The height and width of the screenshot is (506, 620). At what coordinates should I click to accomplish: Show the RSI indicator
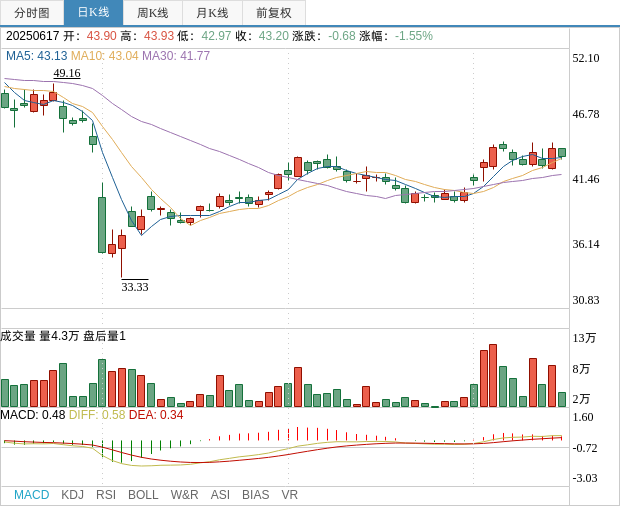tap(106, 495)
